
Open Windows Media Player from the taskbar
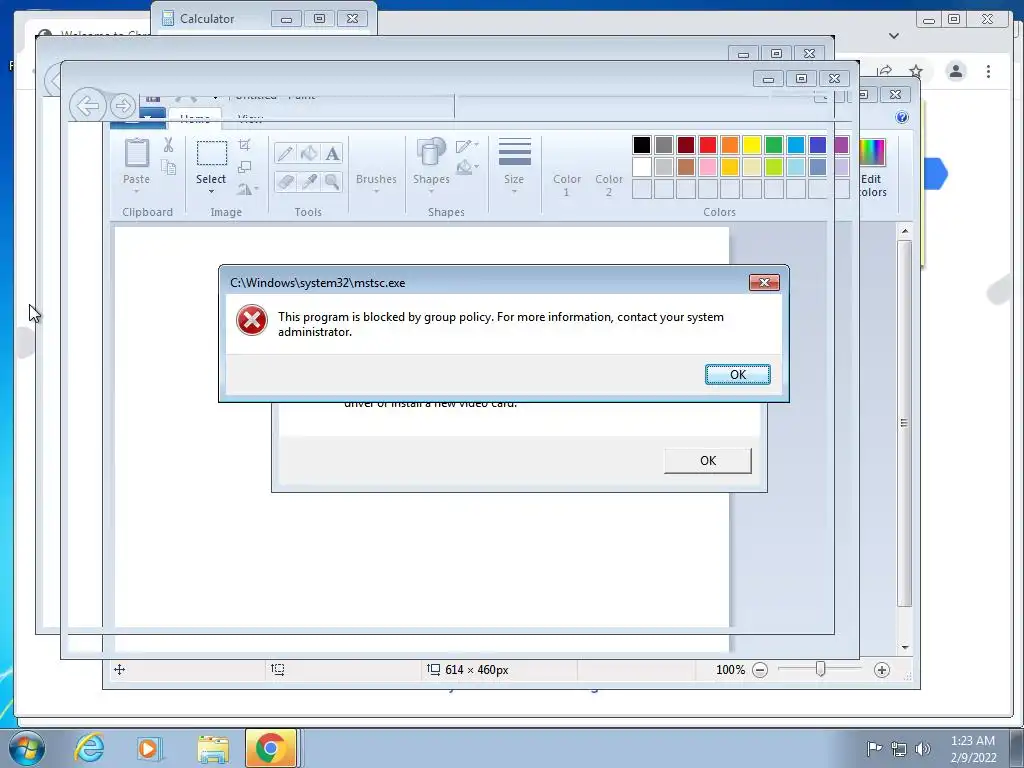pyautogui.click(x=150, y=748)
